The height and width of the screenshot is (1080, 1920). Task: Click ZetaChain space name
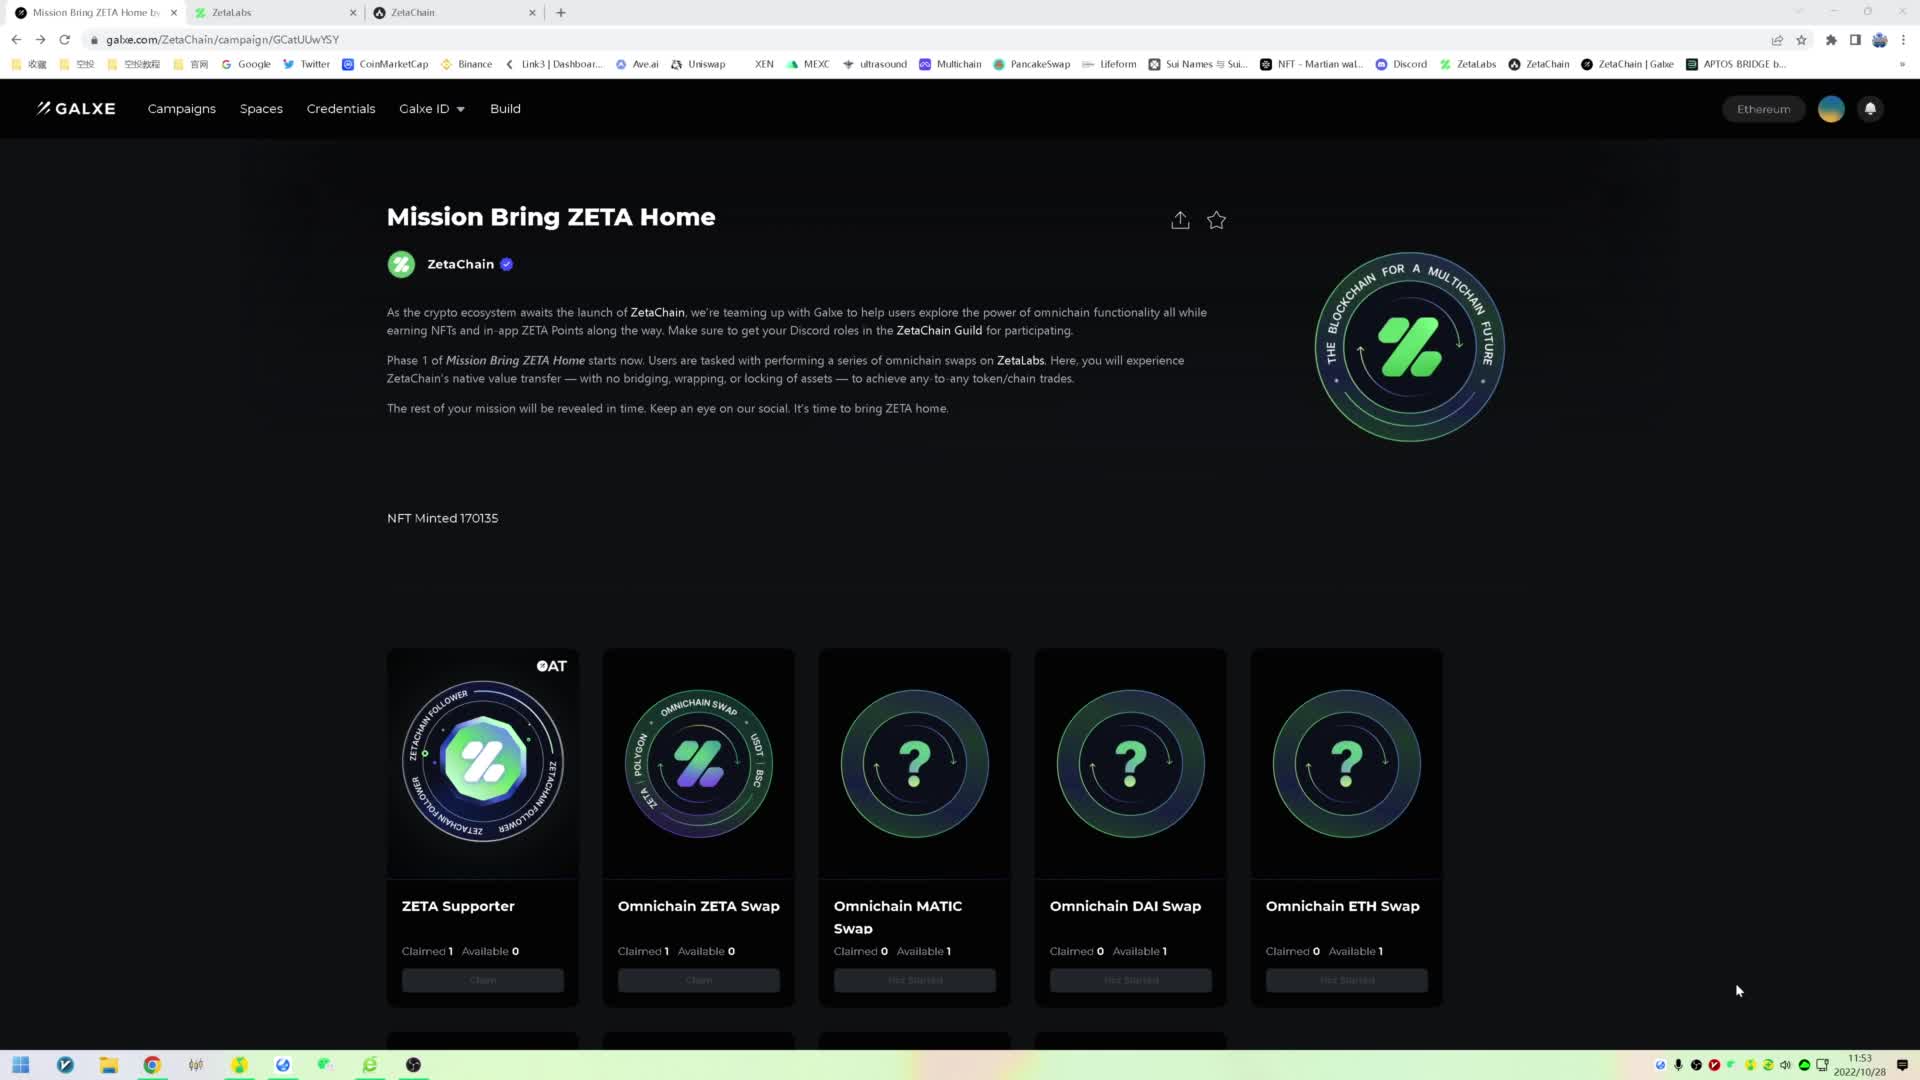coord(460,264)
